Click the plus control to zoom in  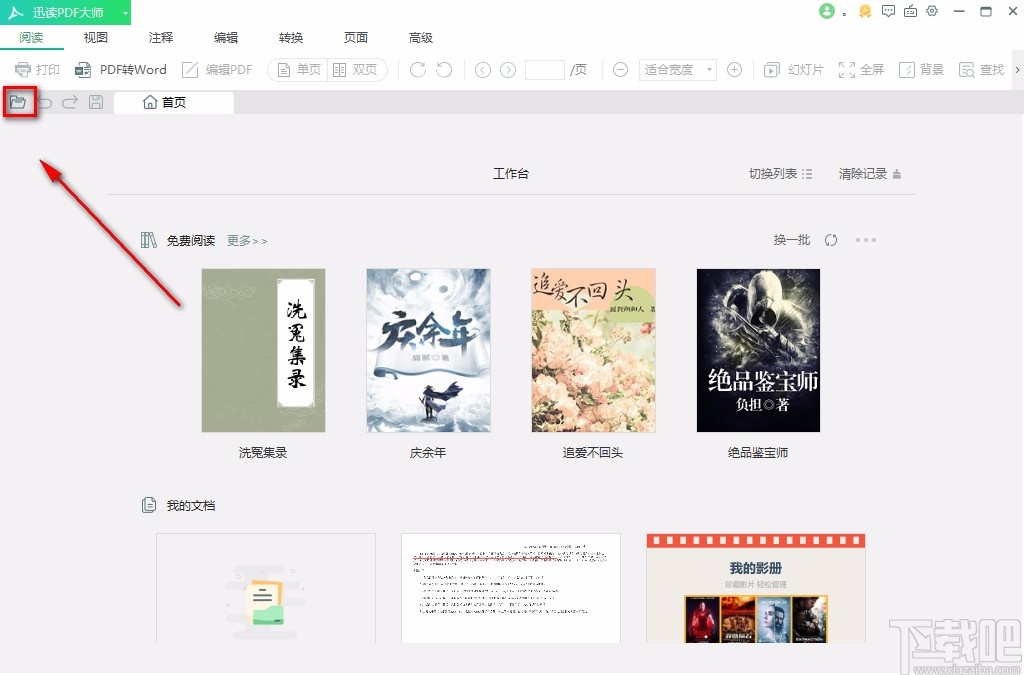pos(735,70)
